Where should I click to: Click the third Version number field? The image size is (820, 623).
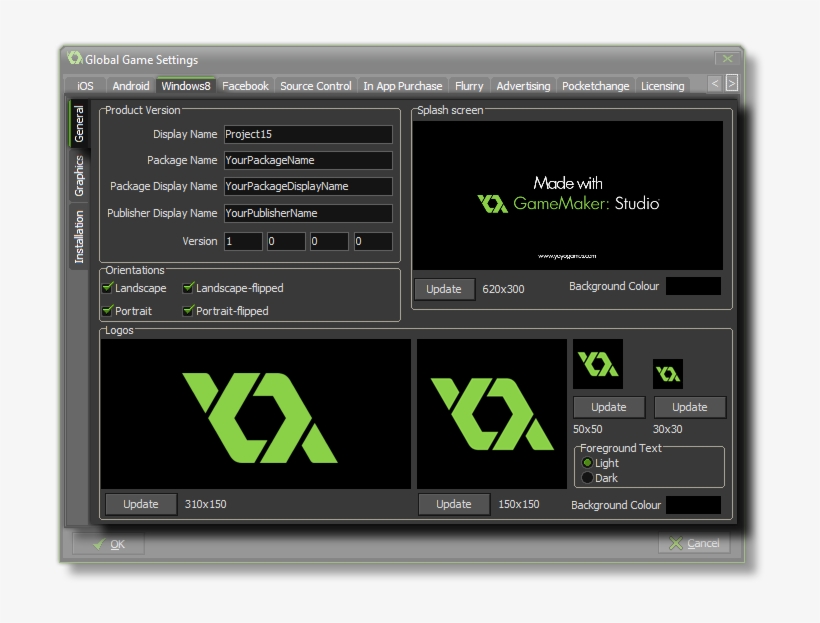(329, 242)
